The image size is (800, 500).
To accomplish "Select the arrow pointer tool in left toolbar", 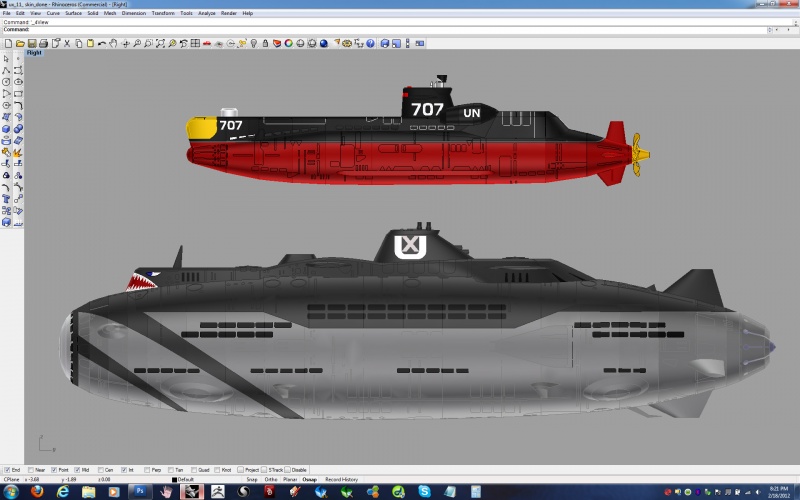I will click(x=6, y=58).
